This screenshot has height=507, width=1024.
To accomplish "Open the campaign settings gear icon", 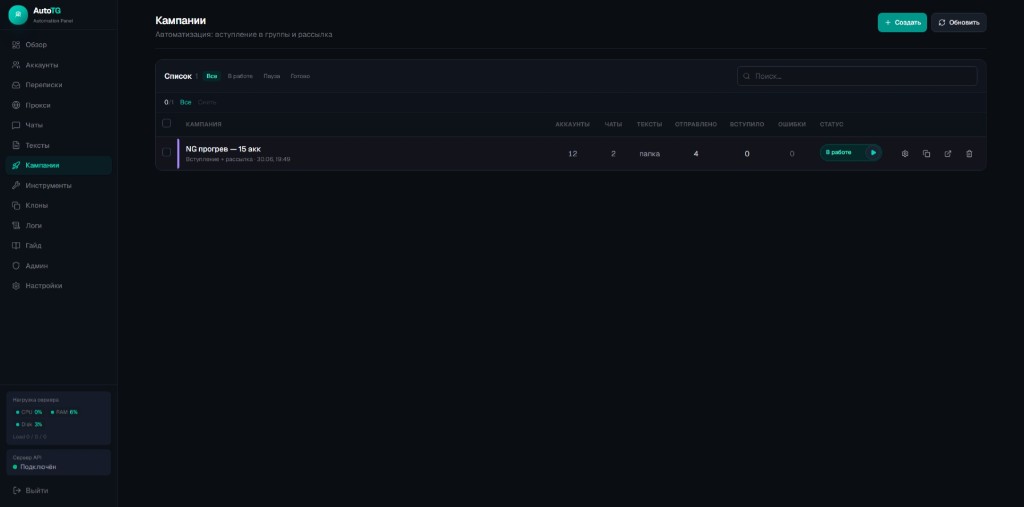I will [904, 154].
